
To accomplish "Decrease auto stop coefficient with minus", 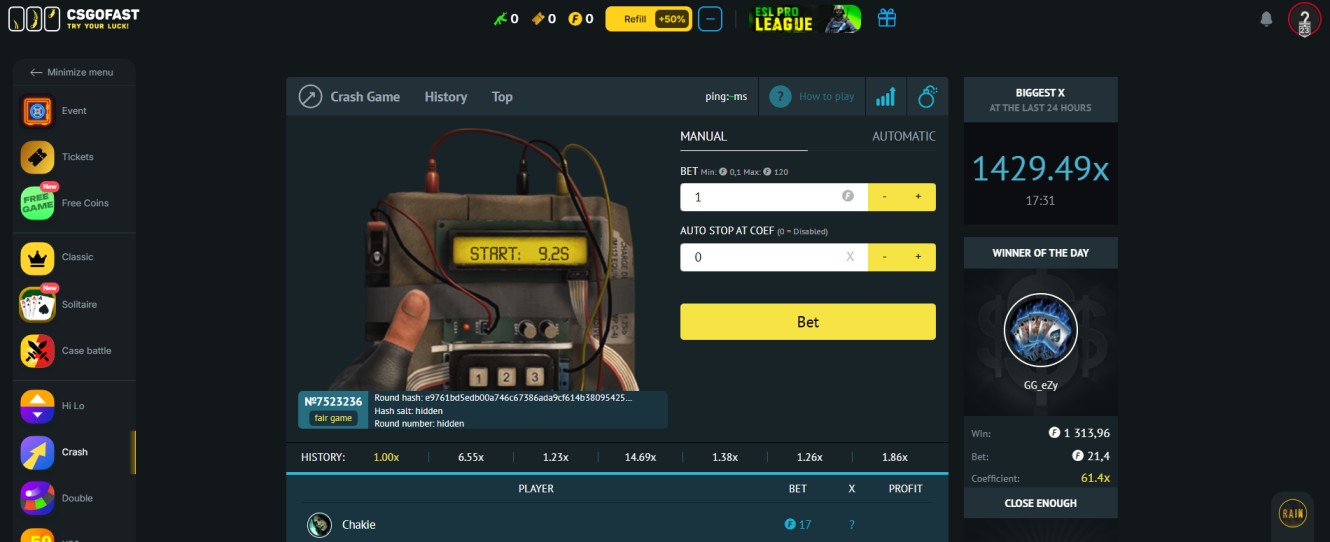I will point(884,257).
